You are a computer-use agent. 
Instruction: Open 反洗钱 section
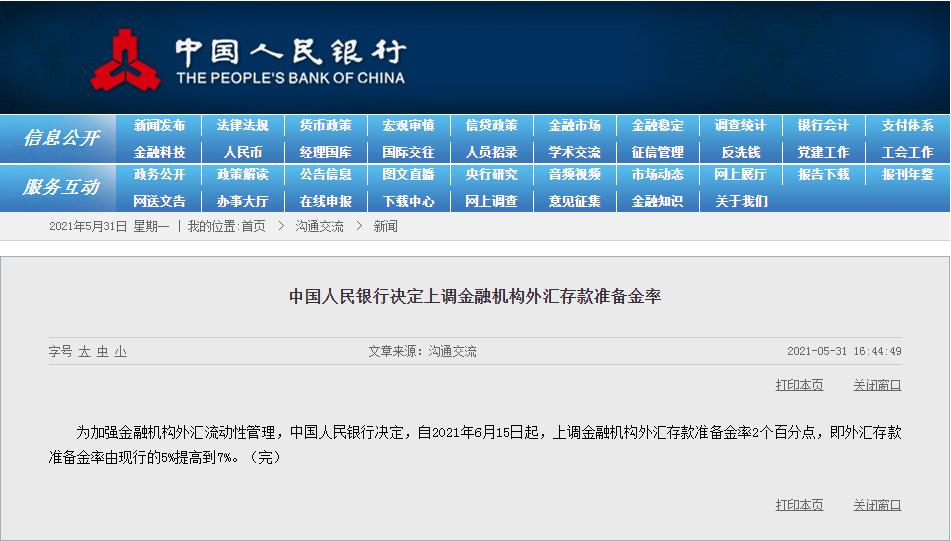(x=741, y=152)
